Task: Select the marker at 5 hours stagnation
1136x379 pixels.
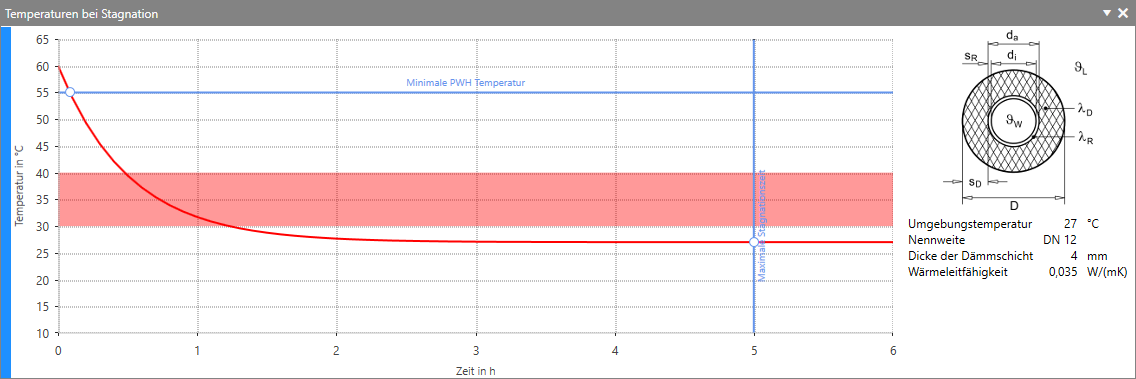Action: tap(754, 242)
